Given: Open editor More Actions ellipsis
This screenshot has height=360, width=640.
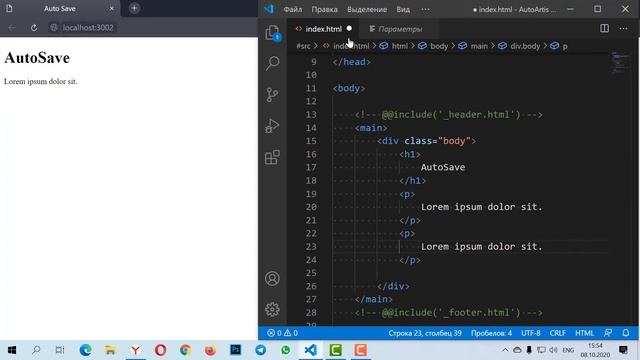Looking at the screenshot, I should pyautogui.click(x=623, y=28).
